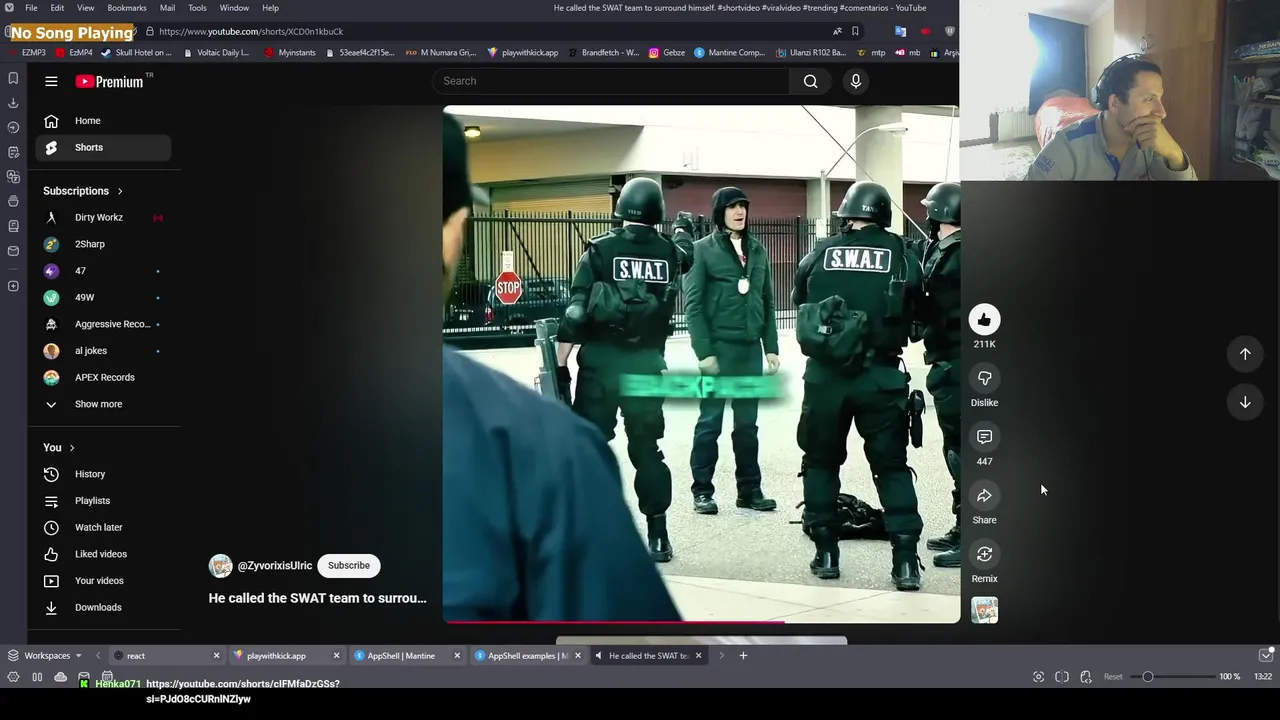Open the Mail menu
This screenshot has height=720, width=1280.
coord(167,8)
